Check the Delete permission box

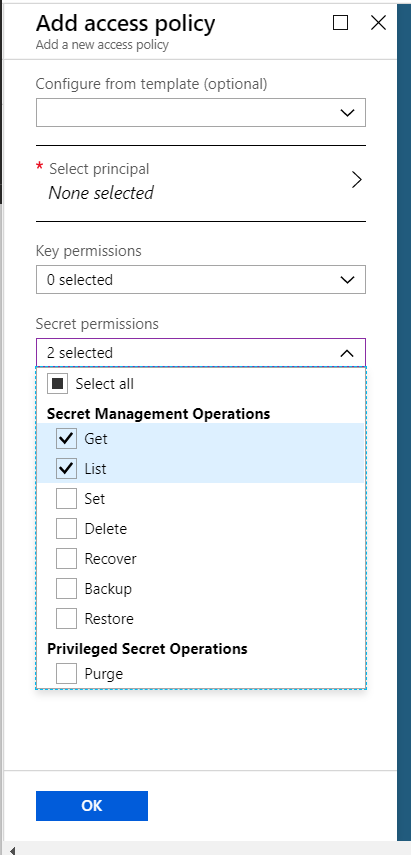67,528
